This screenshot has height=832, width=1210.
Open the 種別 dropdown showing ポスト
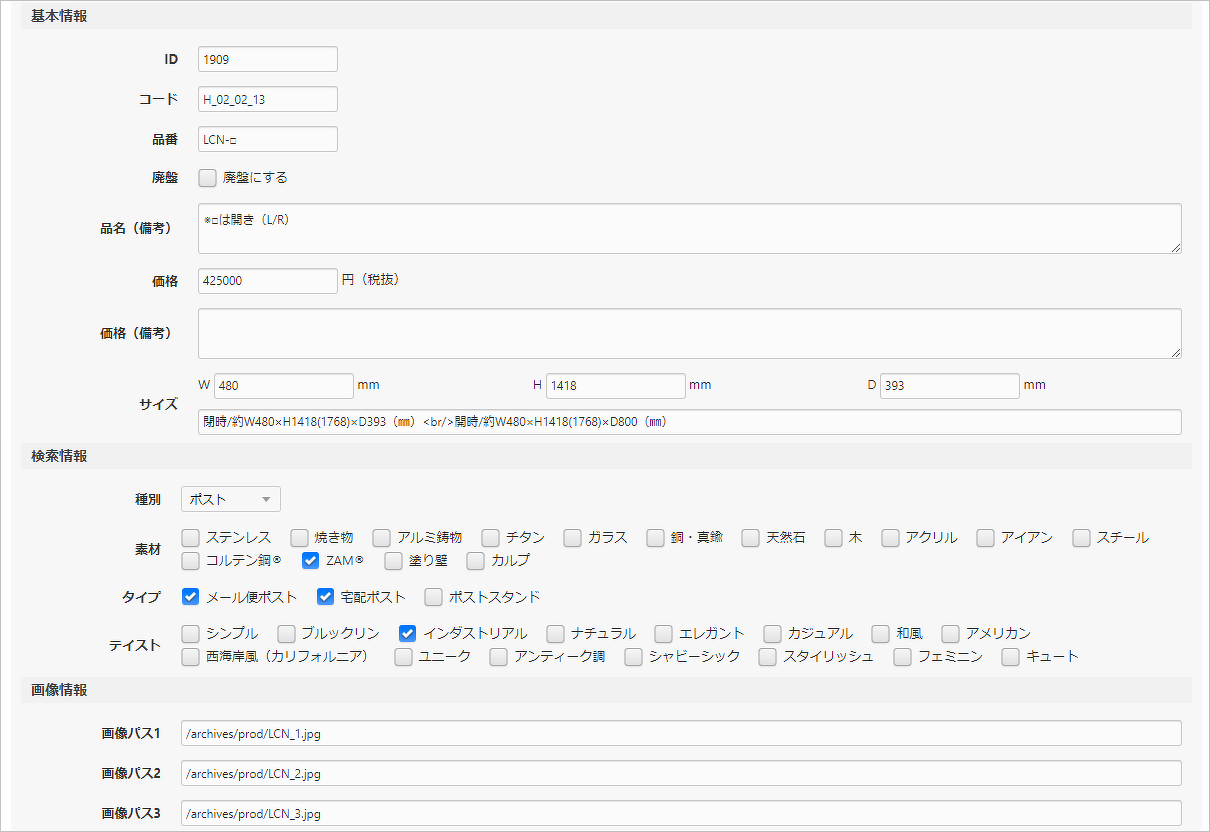230,499
